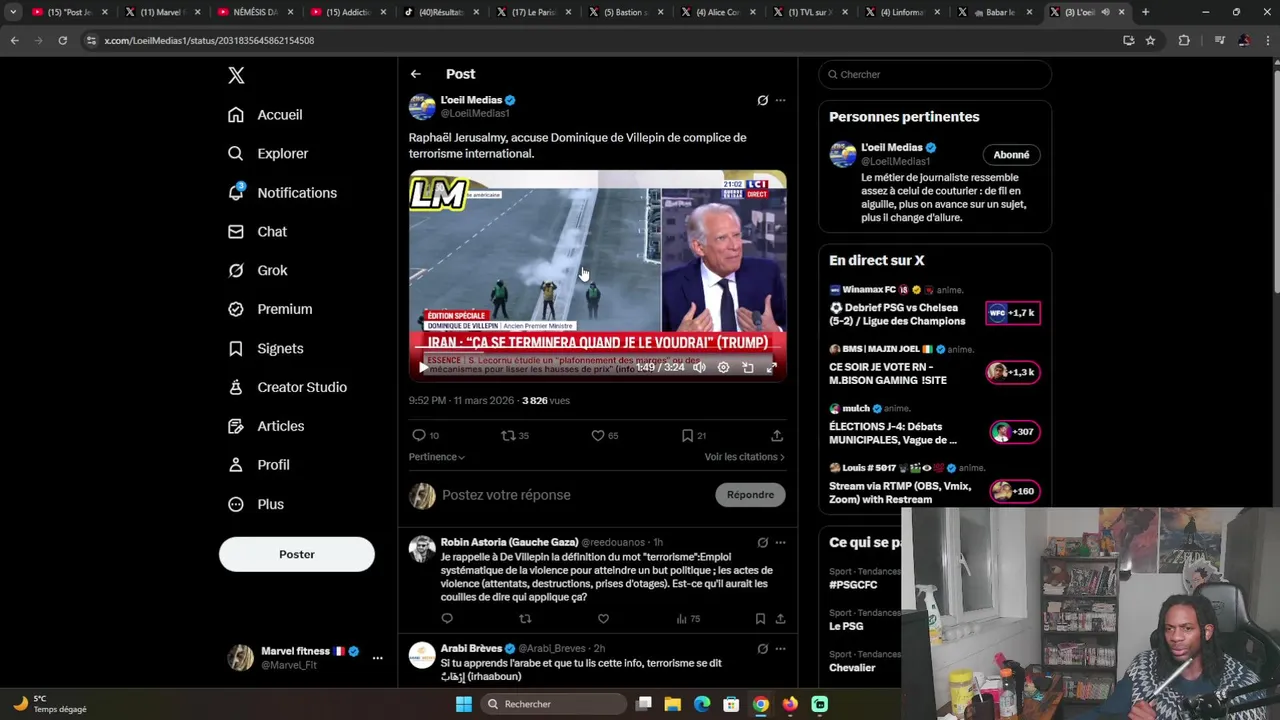Click the Grok icon on L'oeil Medias post
The image size is (1280, 720).
click(762, 100)
